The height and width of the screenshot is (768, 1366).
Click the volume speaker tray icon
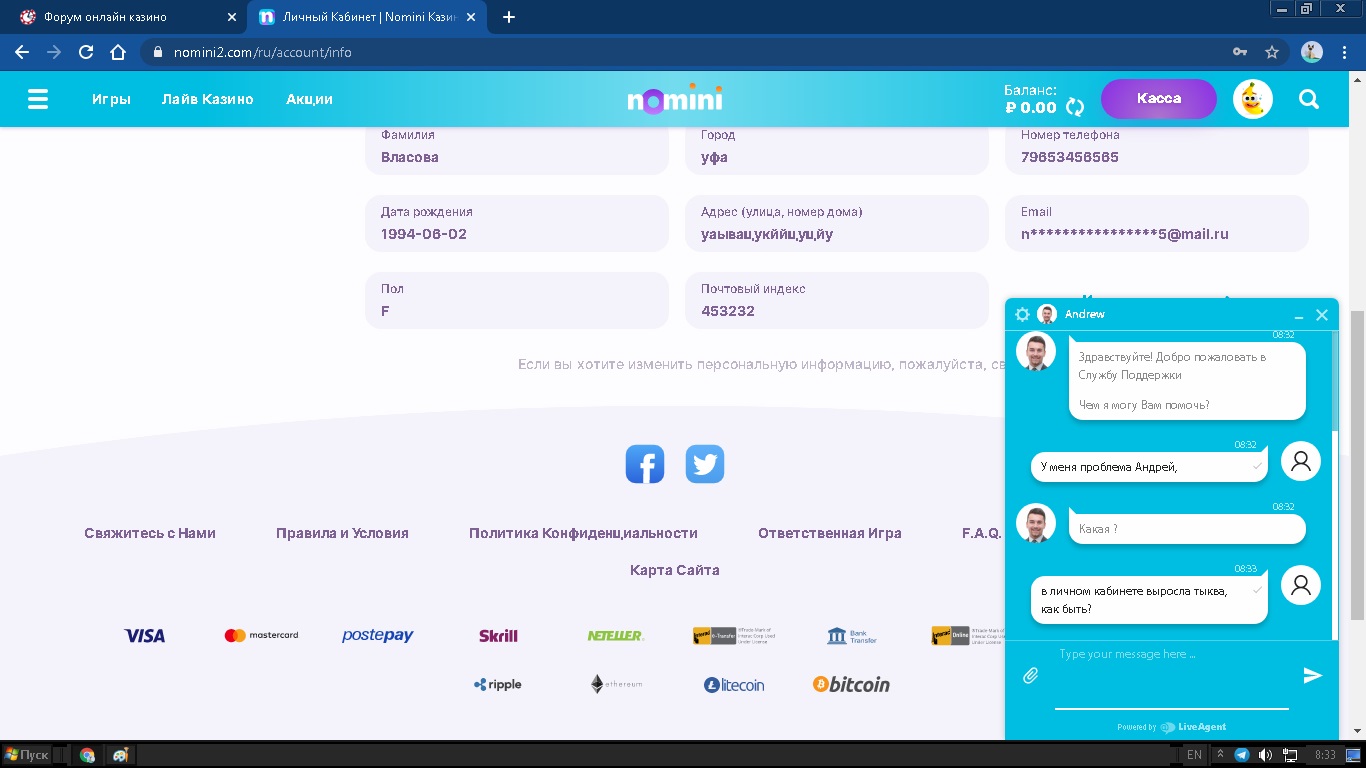1265,755
